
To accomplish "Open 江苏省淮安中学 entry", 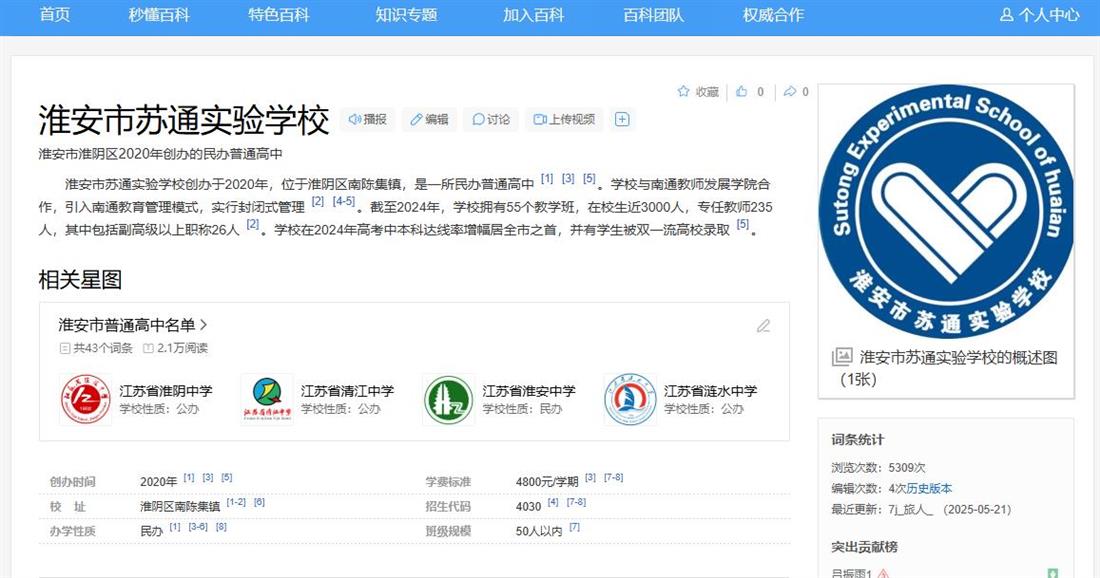I will pyautogui.click(x=529, y=391).
